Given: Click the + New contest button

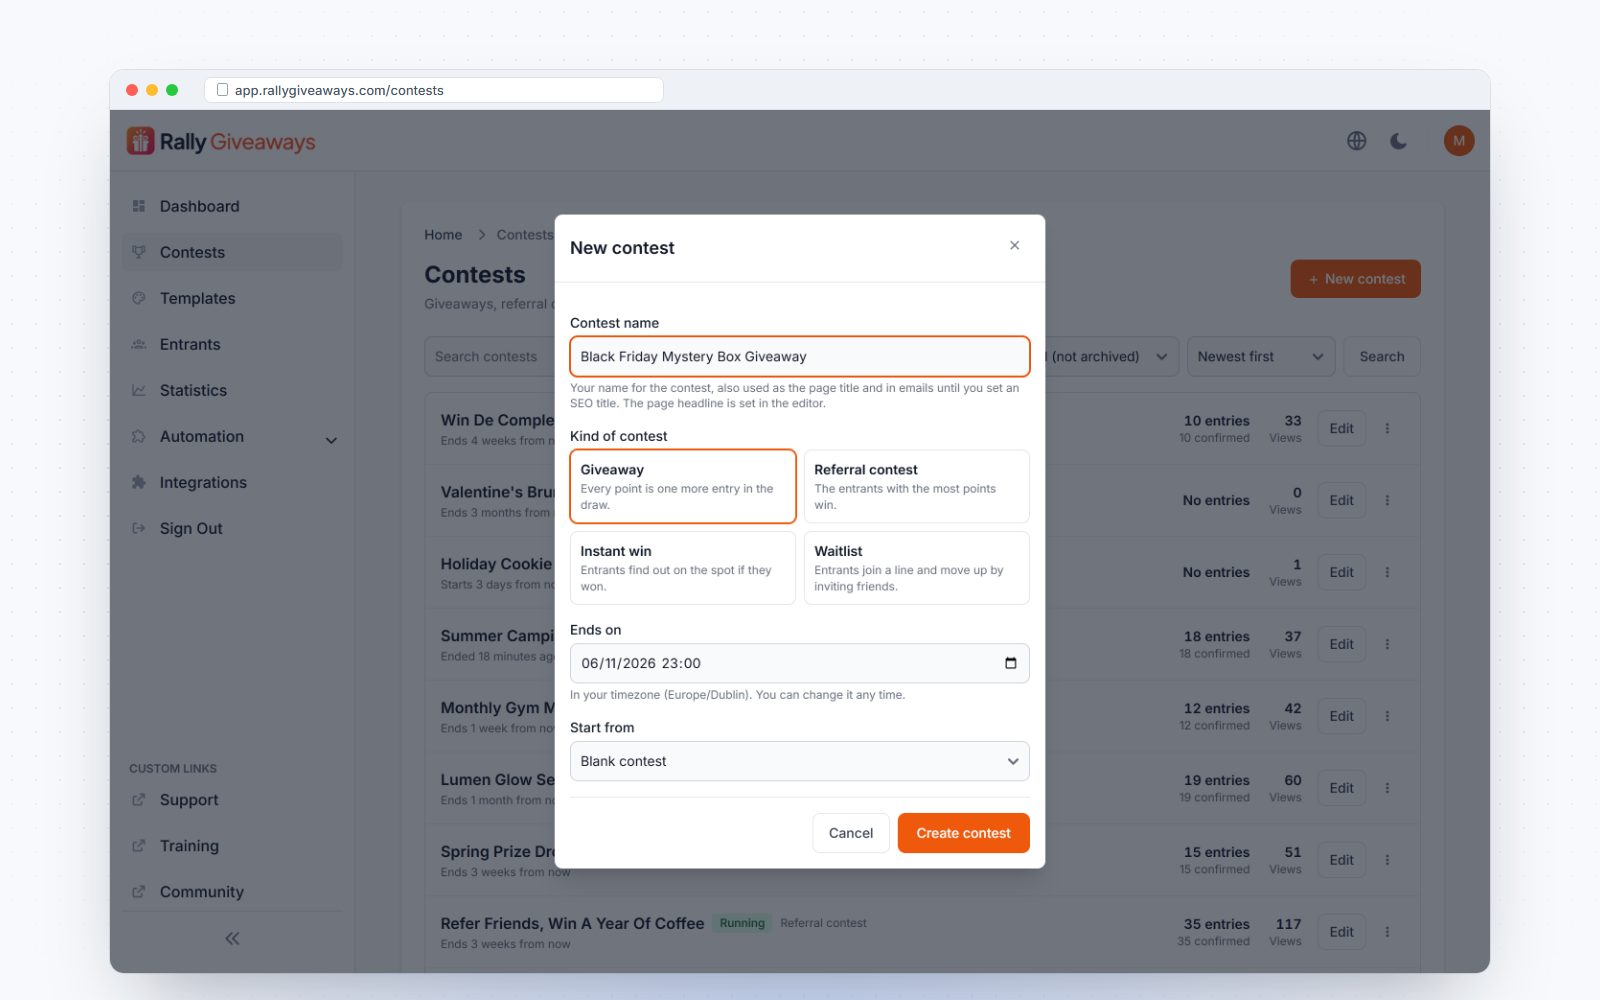Looking at the screenshot, I should coord(1356,279).
